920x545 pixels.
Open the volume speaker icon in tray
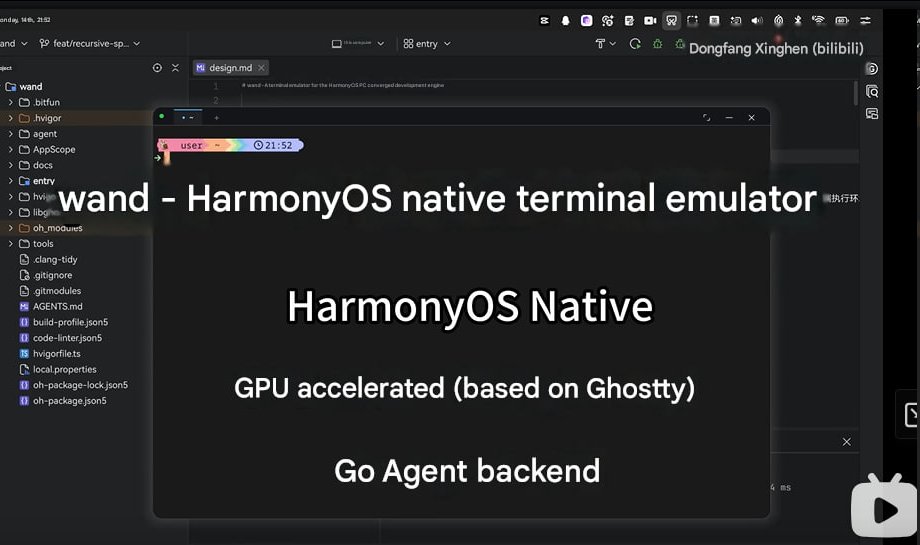point(757,21)
